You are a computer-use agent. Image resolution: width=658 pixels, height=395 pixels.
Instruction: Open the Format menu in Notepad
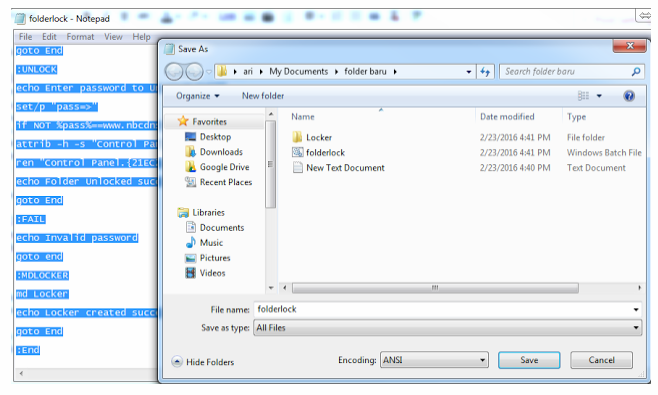pos(80,37)
